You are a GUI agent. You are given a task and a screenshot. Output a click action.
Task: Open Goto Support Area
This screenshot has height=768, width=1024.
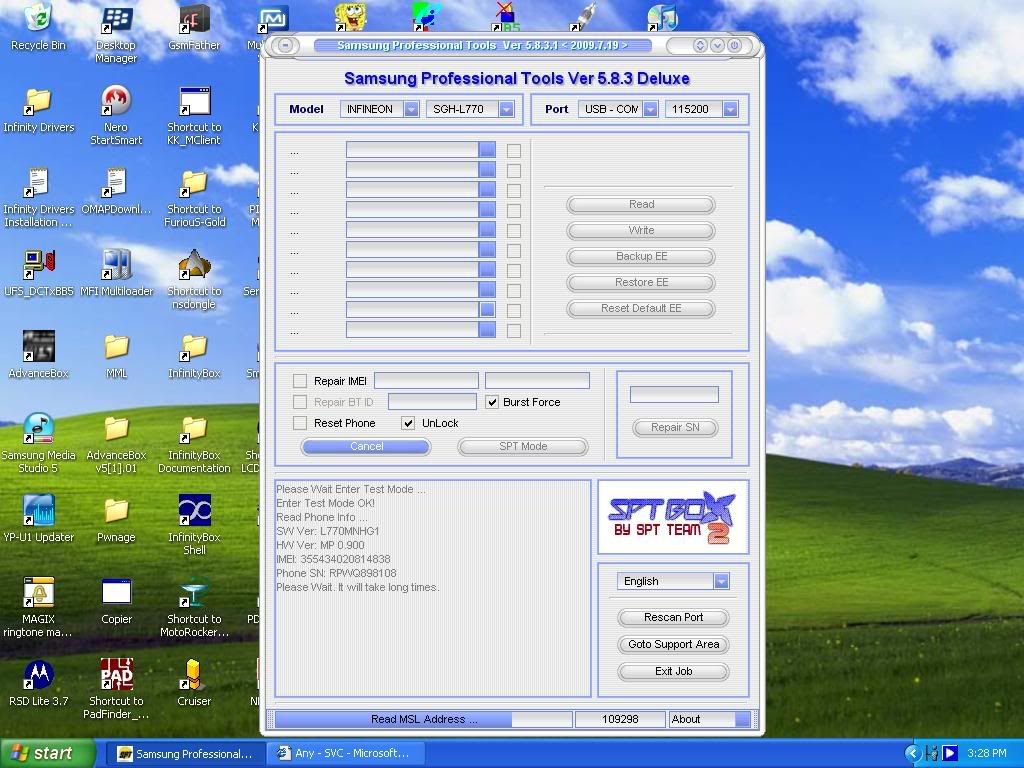coord(673,644)
